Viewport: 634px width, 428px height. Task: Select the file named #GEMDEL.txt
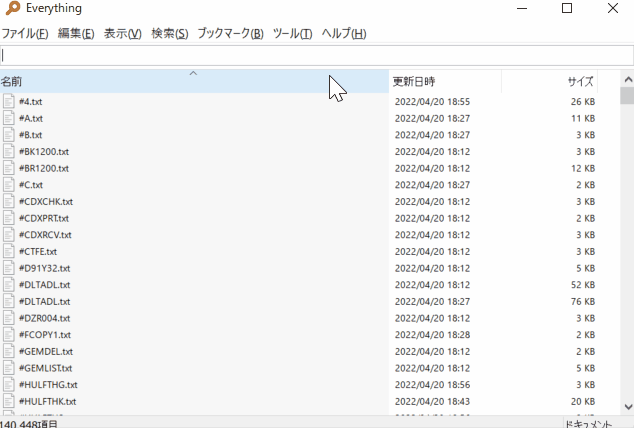[46, 352]
